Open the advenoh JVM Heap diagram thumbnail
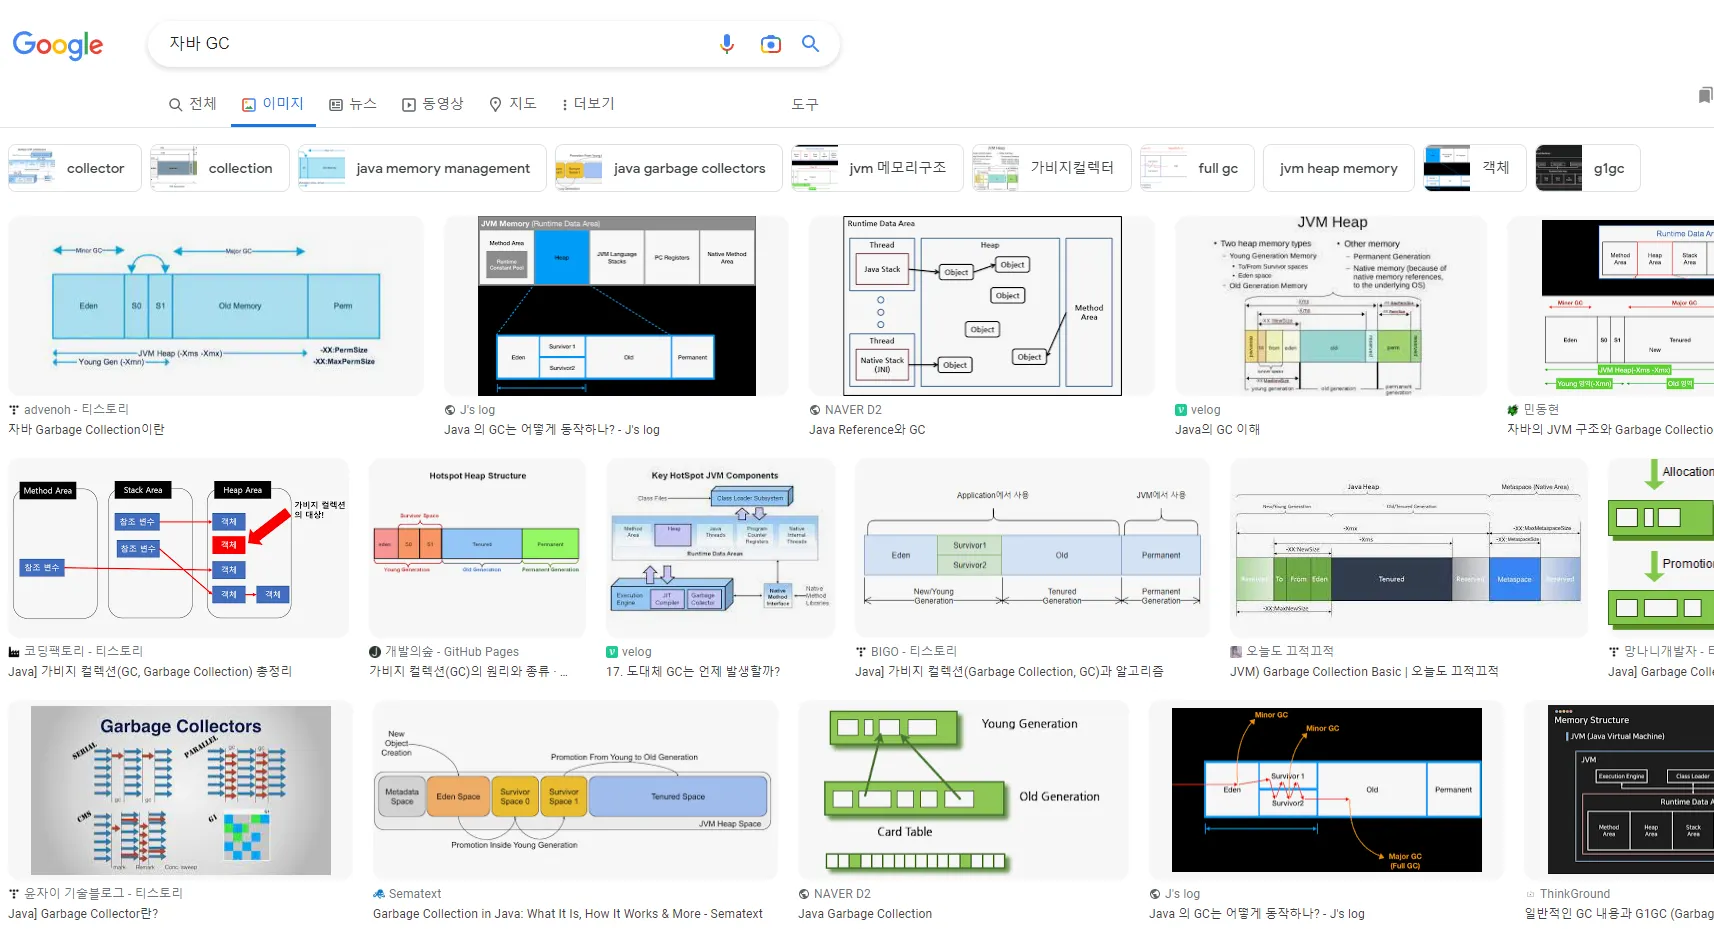The height and width of the screenshot is (929, 1714). (216, 306)
